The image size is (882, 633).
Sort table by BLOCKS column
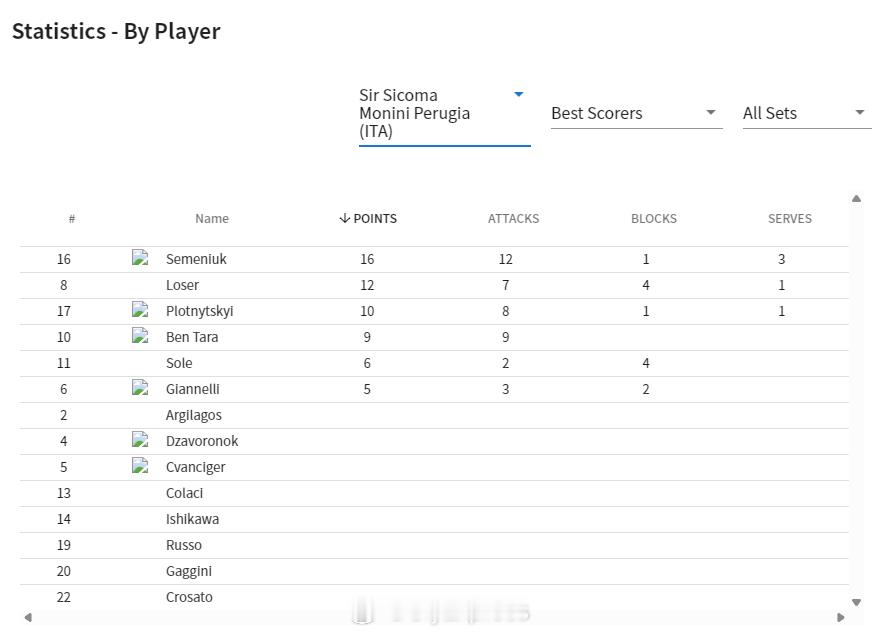653,218
